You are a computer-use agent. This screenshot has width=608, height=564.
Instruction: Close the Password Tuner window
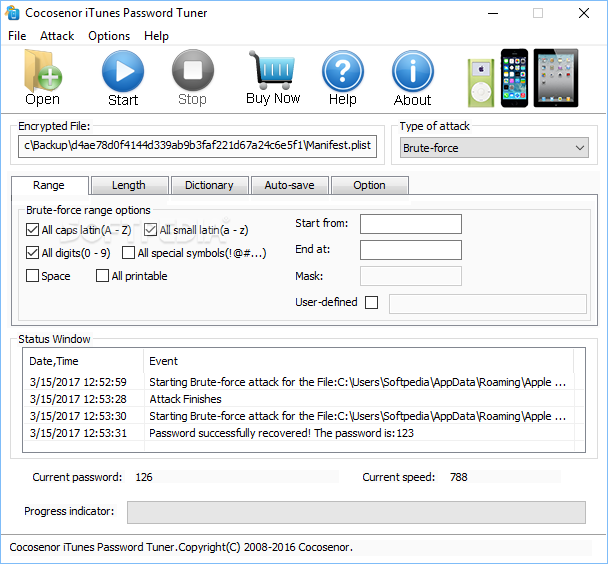[x=584, y=13]
